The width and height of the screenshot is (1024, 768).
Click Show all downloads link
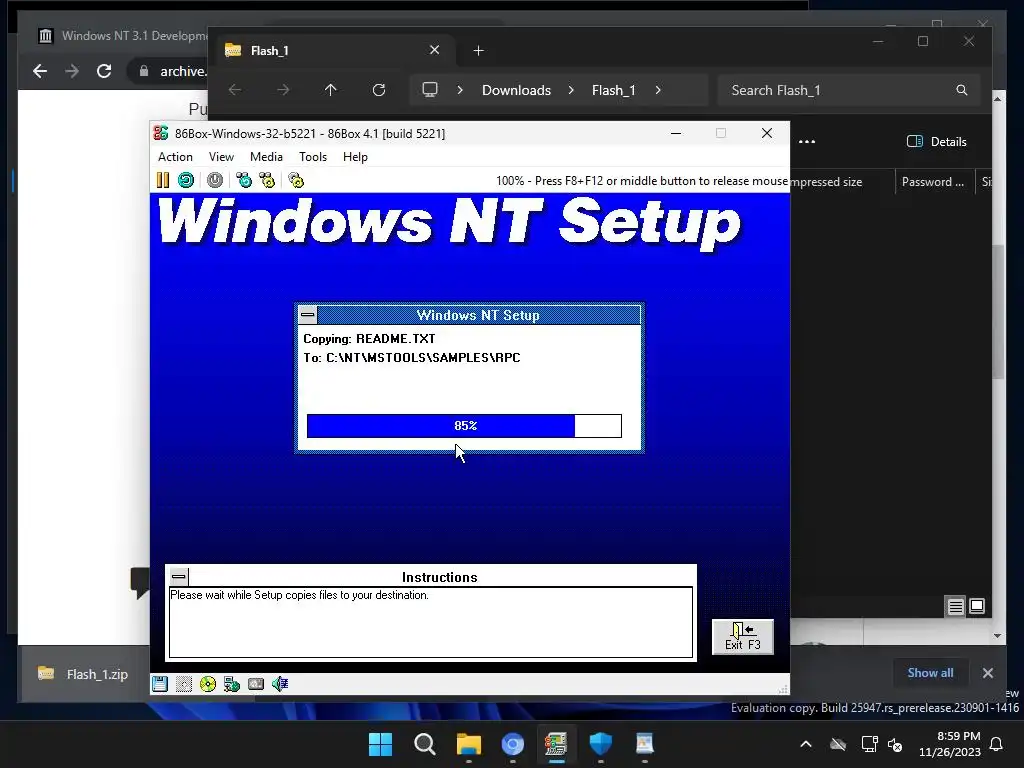pyautogui.click(x=930, y=673)
